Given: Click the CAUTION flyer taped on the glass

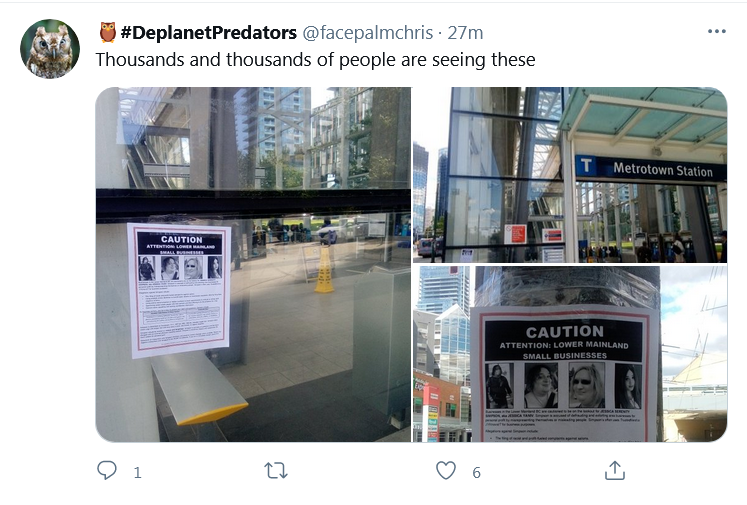Looking at the screenshot, I should [x=179, y=290].
